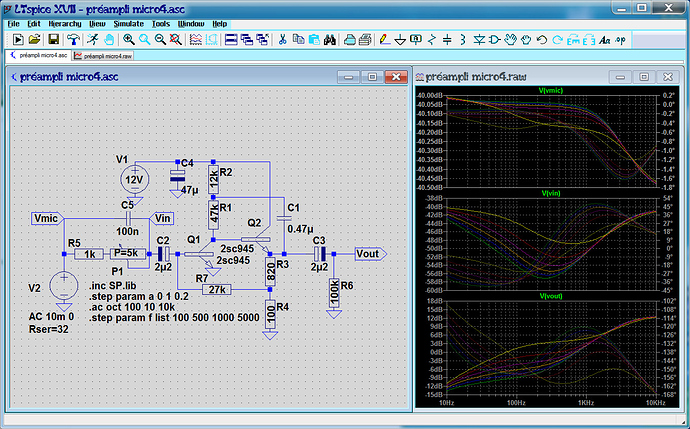The width and height of the screenshot is (690, 429).
Task: Select the Component gate-shaped icon
Action: click(x=494, y=40)
